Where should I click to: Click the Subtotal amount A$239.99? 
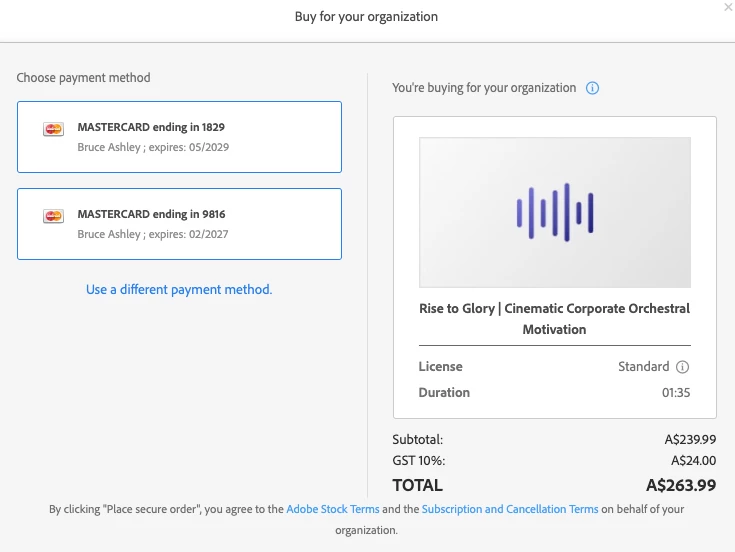coord(690,439)
